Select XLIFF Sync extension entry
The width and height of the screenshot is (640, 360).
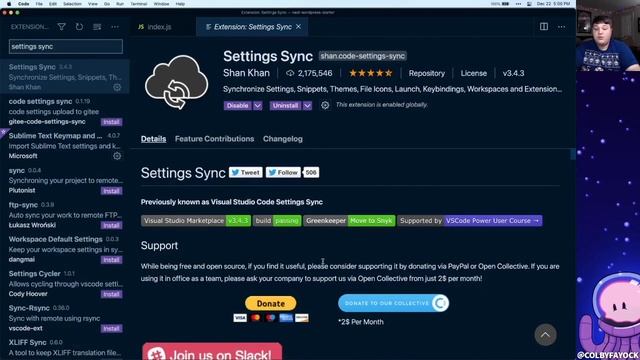(65, 348)
